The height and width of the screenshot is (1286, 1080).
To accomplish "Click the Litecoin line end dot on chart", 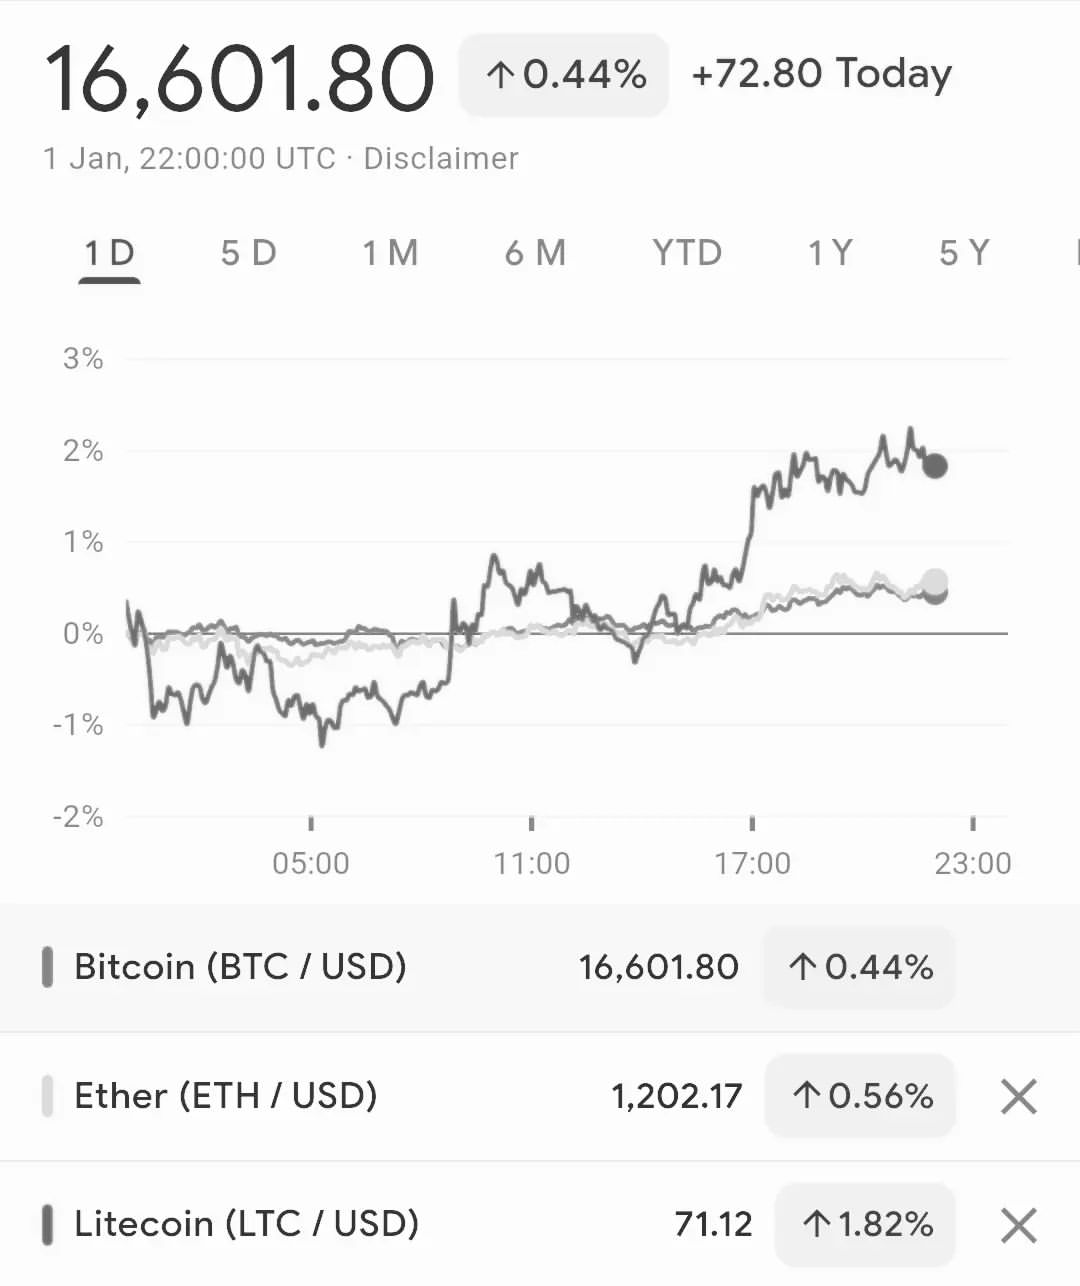I will 935,466.
